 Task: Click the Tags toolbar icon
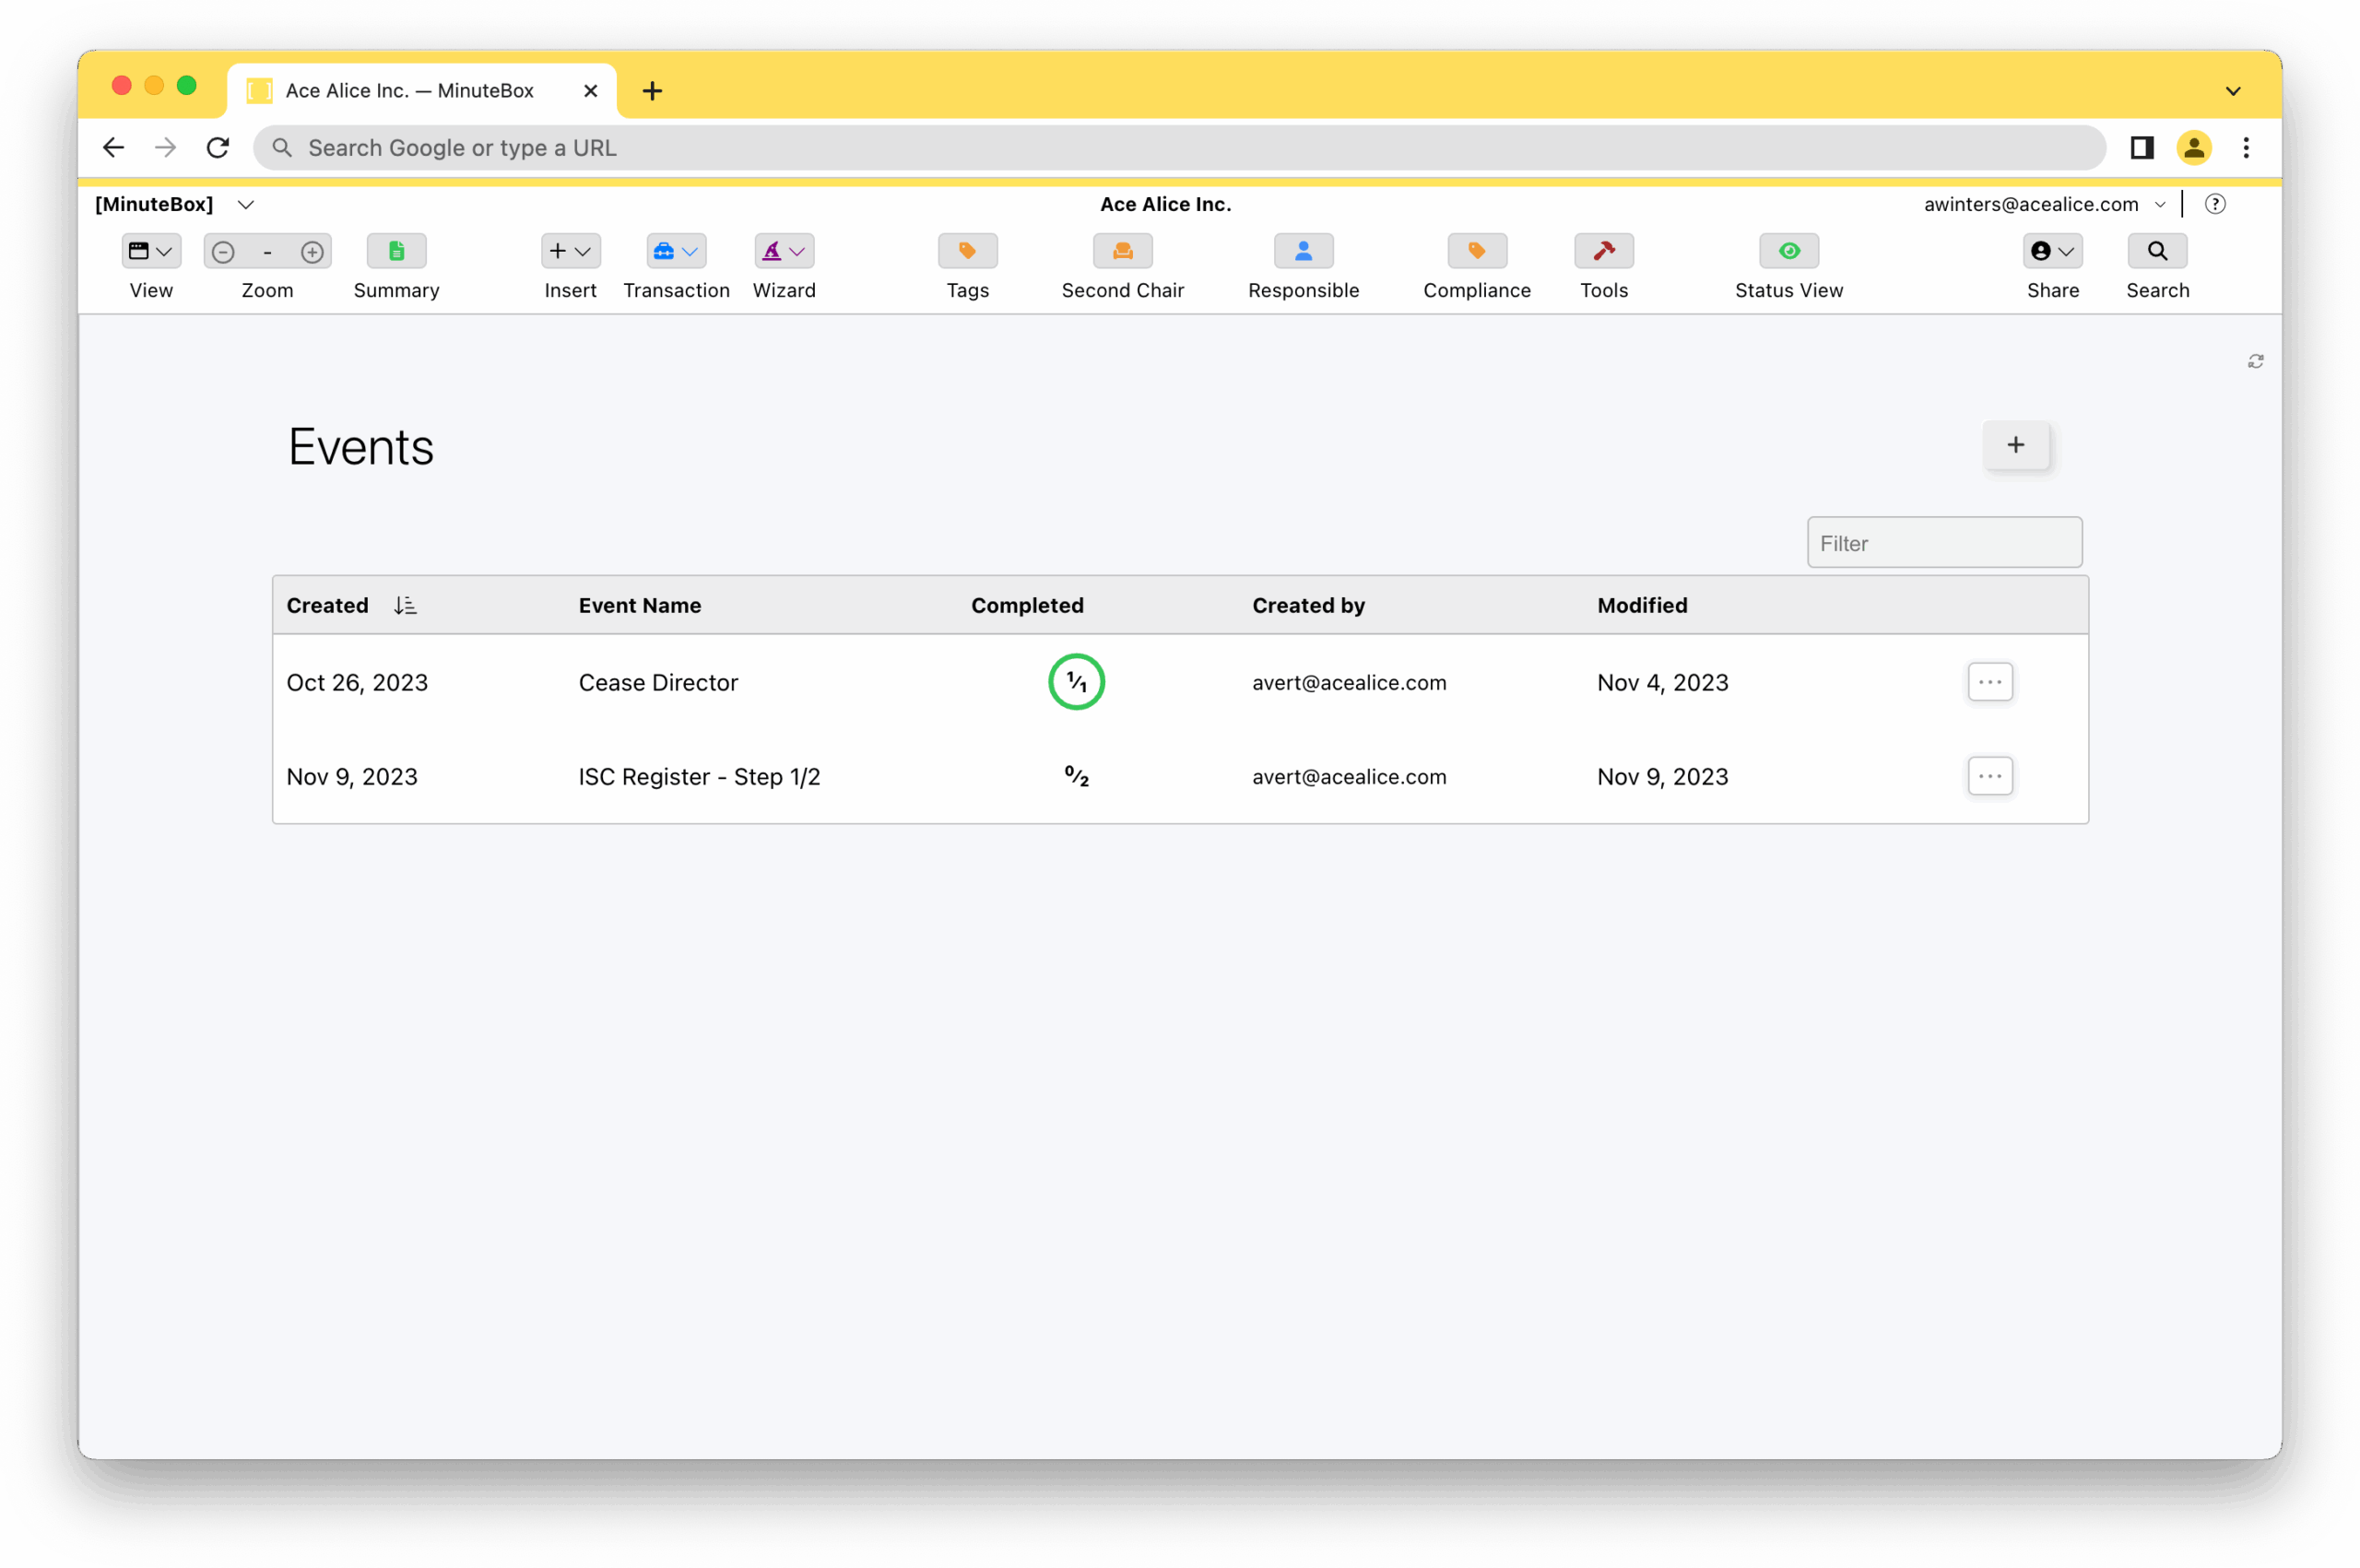pyautogui.click(x=967, y=251)
